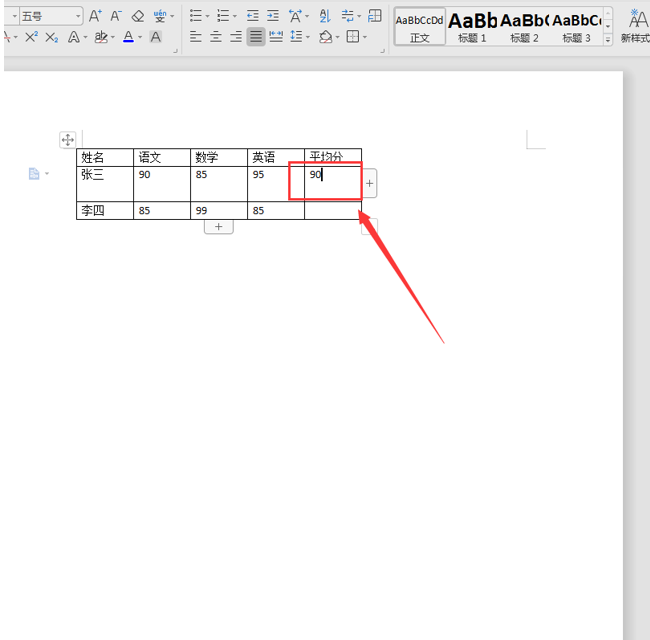Click the 李四 name cell

click(105, 211)
